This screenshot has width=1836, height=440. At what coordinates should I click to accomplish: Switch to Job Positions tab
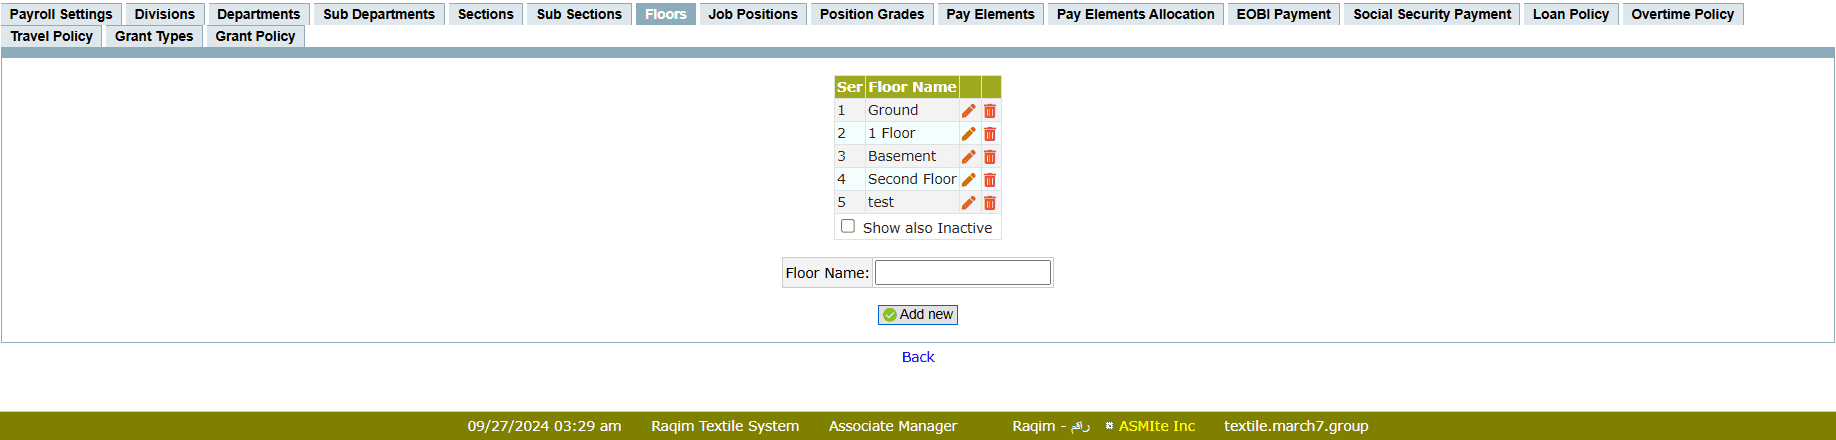(x=753, y=14)
